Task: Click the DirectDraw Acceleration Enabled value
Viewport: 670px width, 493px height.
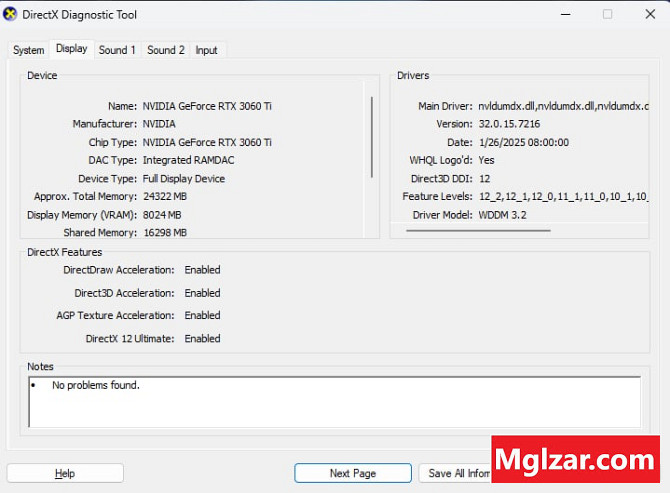Action: point(203,270)
